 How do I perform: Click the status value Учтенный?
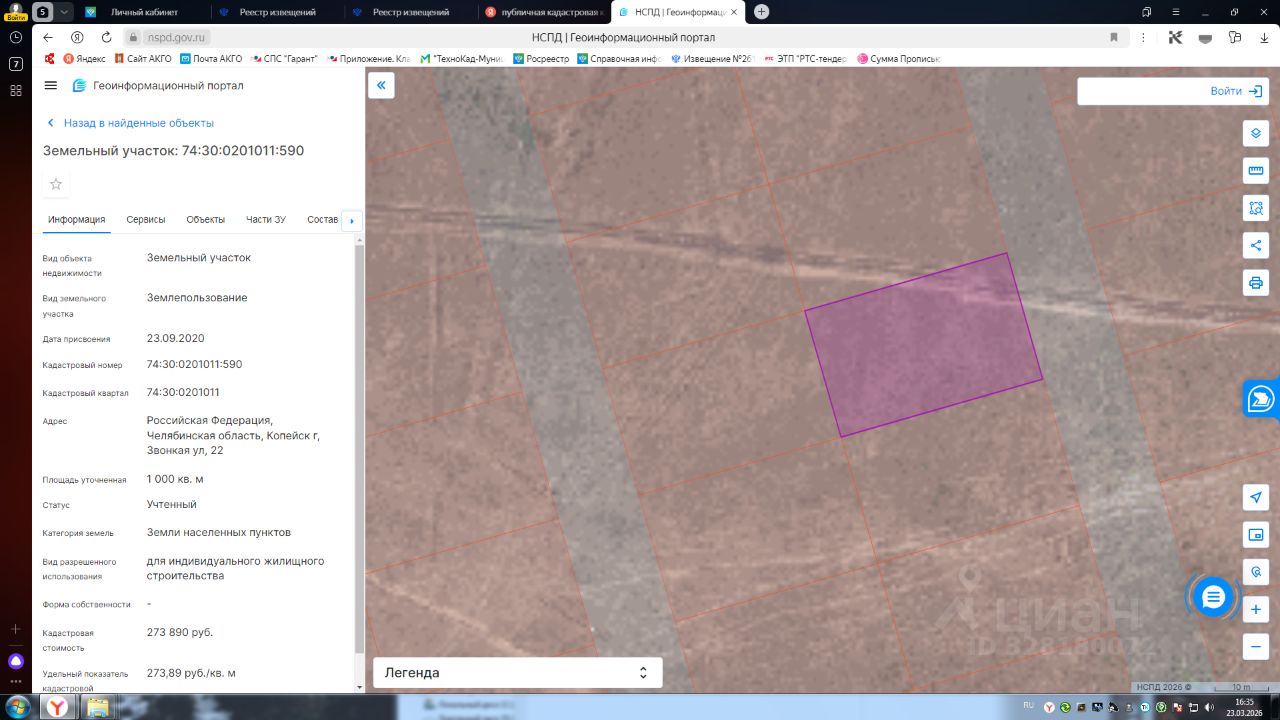click(172, 504)
